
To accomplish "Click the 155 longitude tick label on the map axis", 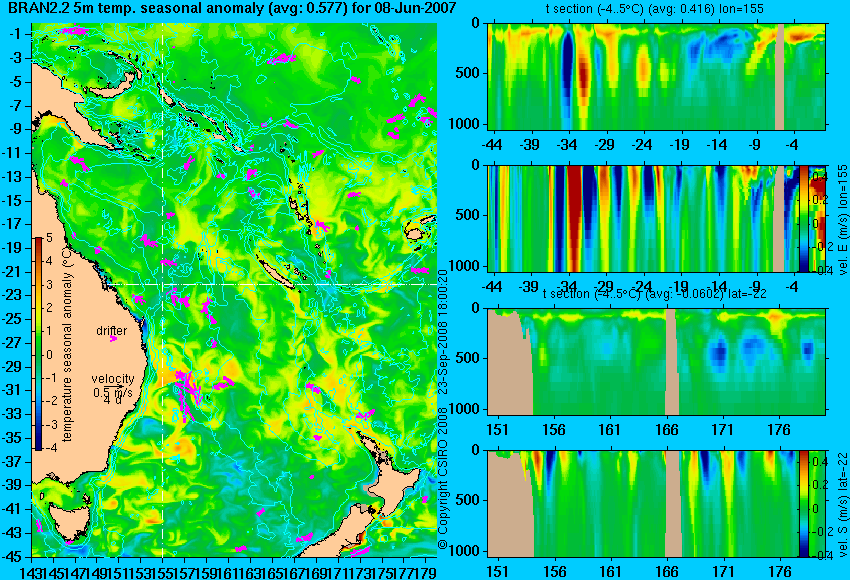I will (162, 570).
